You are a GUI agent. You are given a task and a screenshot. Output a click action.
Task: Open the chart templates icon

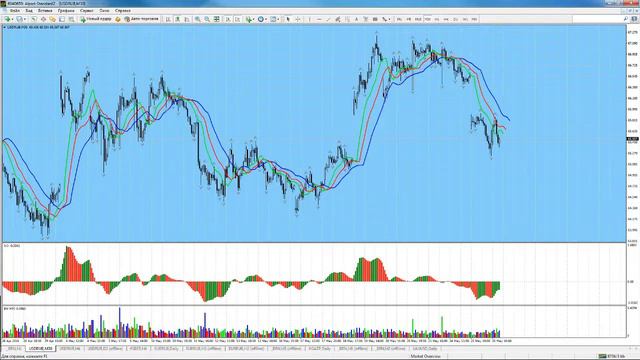tap(273, 19)
